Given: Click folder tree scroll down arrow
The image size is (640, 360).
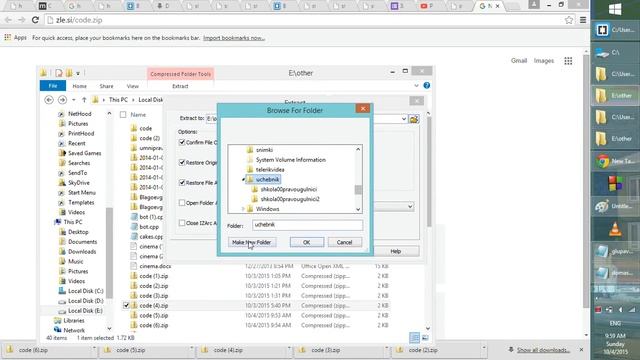Looking at the screenshot, I should tap(358, 209).
